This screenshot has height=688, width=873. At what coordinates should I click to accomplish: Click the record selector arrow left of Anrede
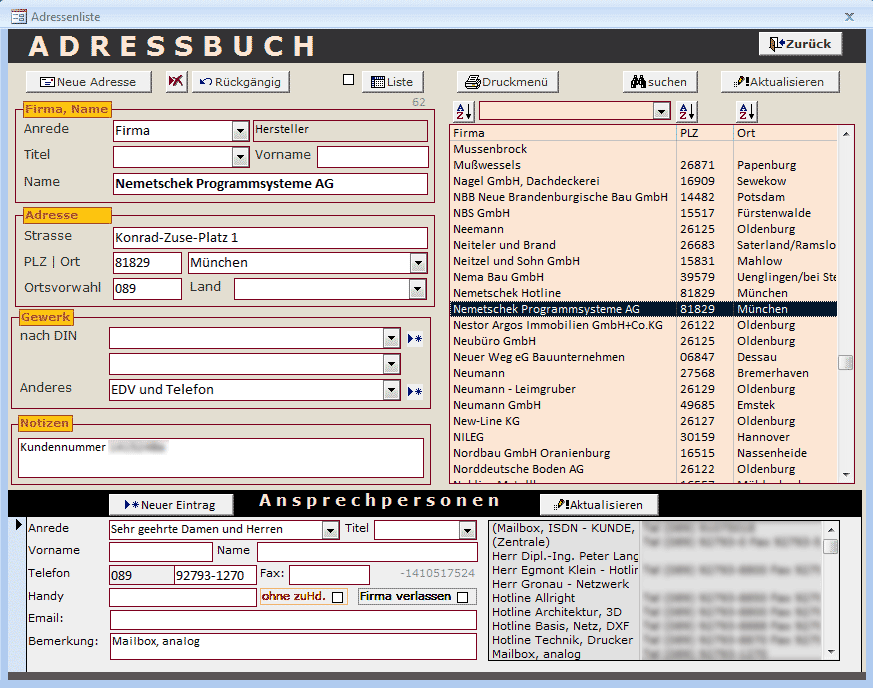(18, 524)
